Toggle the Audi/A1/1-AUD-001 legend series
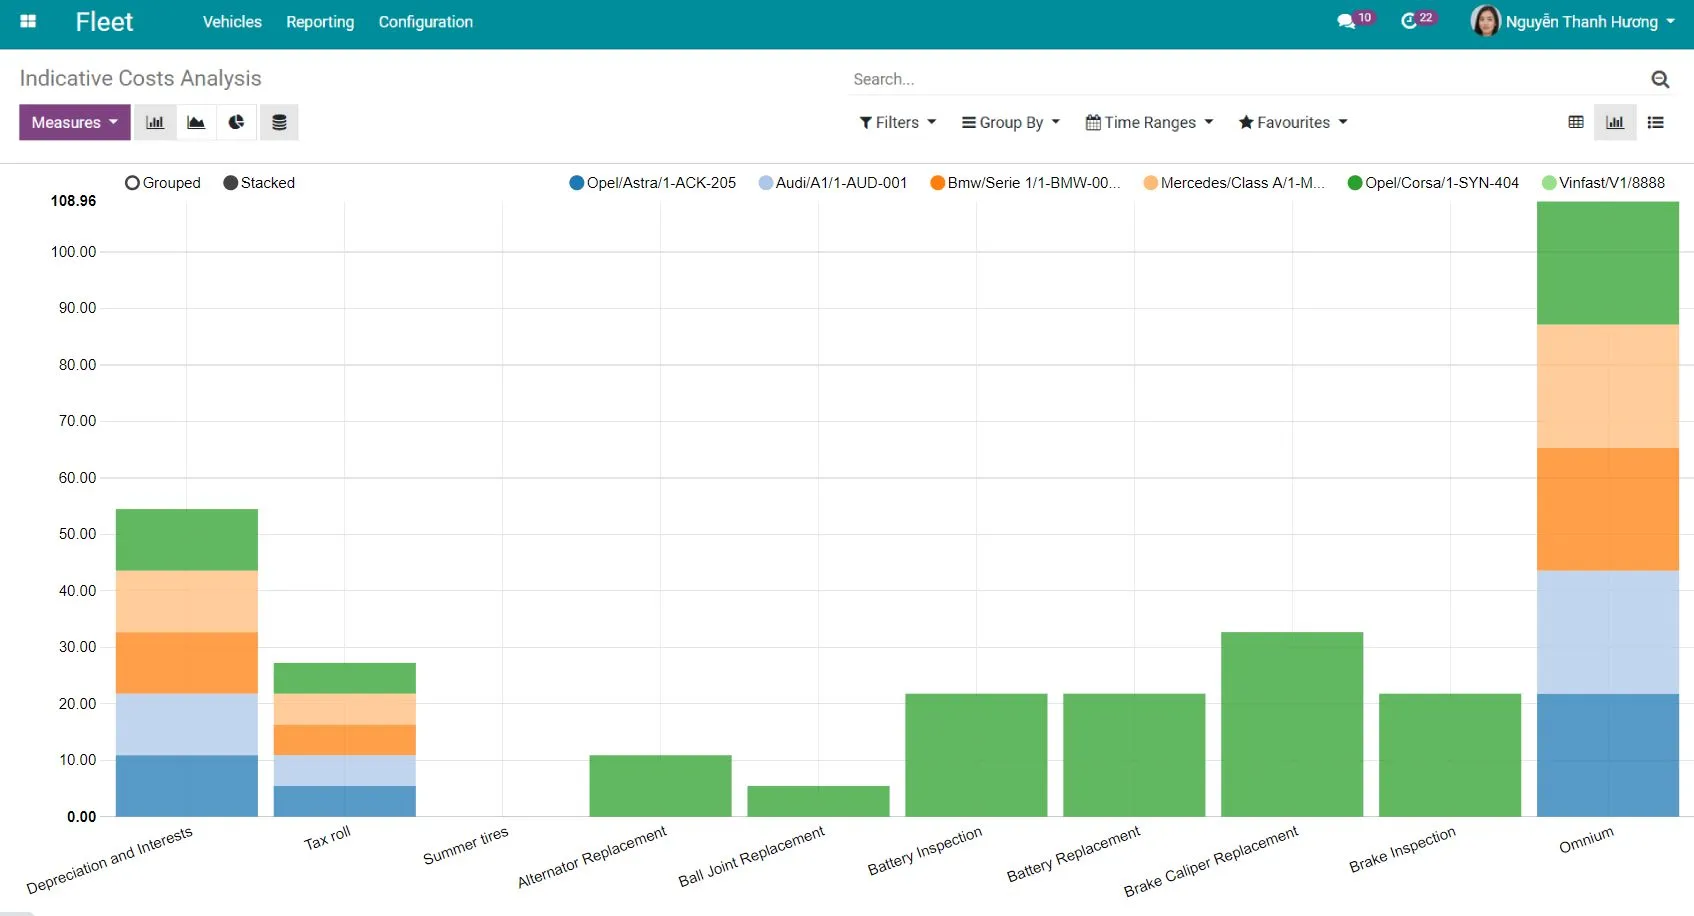Viewport: 1694px width, 916px height. (x=833, y=183)
